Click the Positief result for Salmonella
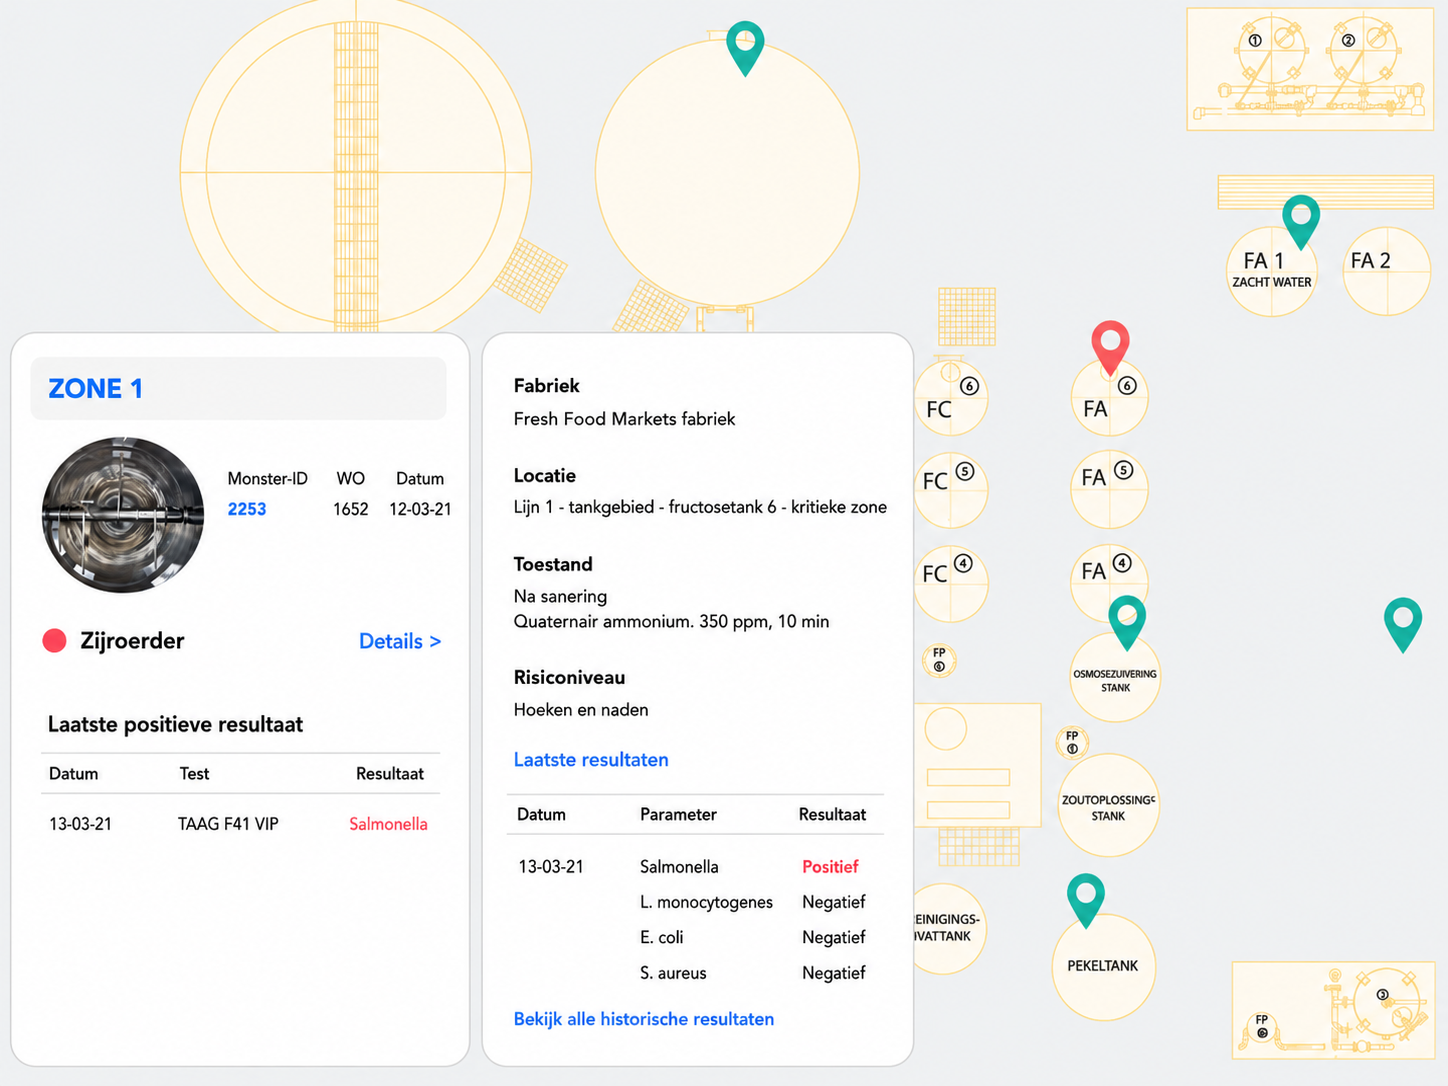The width and height of the screenshot is (1448, 1086). 830,867
